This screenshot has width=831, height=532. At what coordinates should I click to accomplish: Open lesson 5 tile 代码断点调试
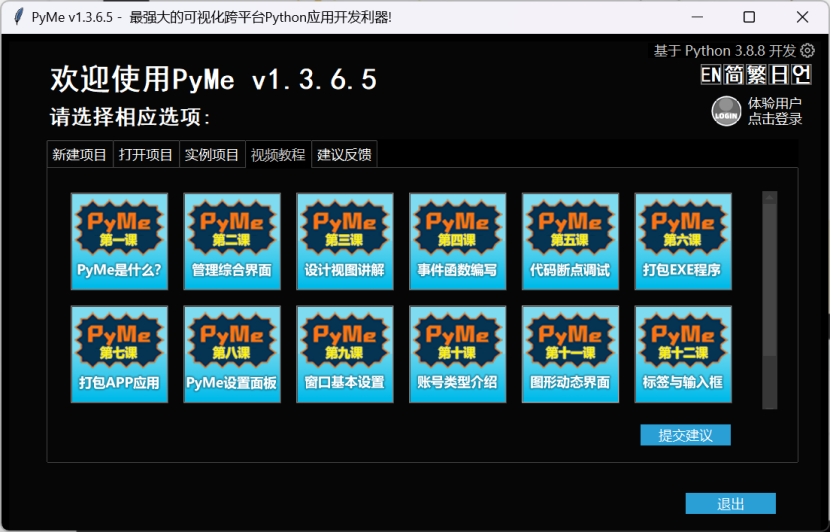click(x=570, y=242)
